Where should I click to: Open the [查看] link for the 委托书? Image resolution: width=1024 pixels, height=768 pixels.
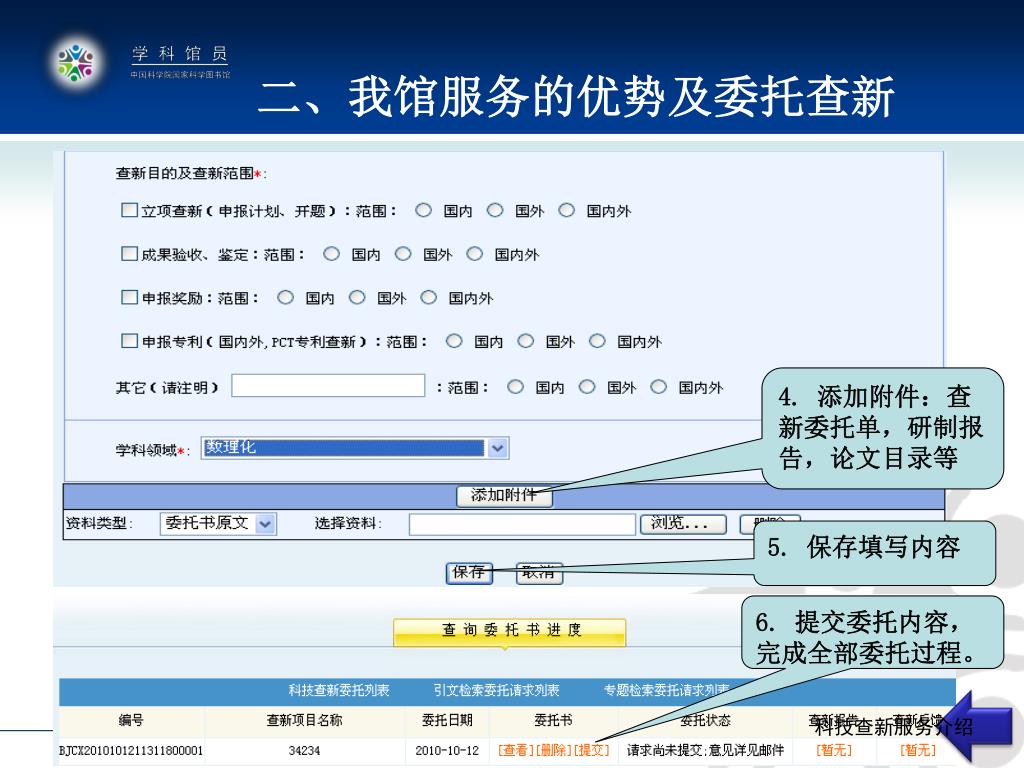point(516,750)
